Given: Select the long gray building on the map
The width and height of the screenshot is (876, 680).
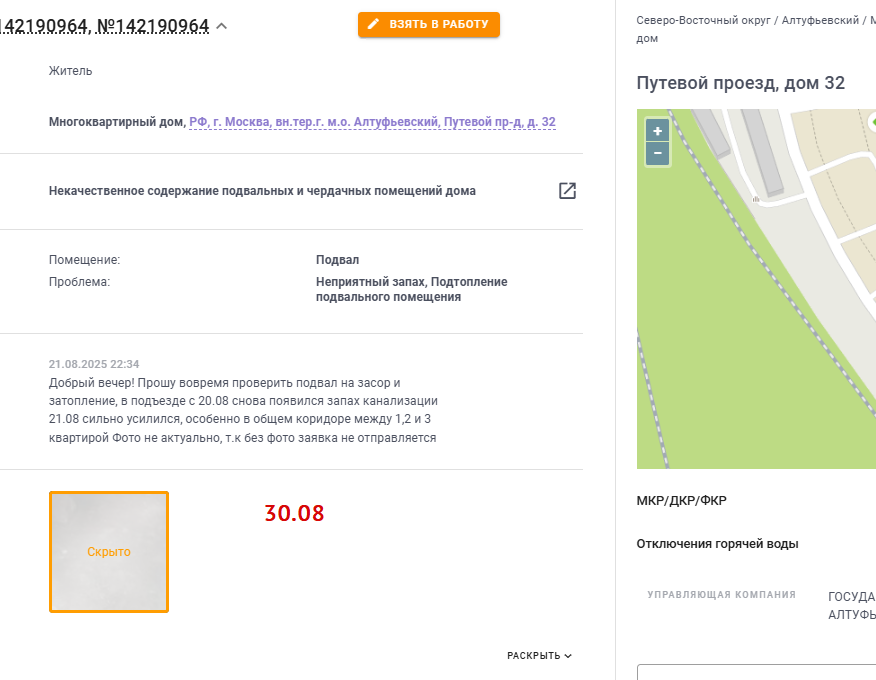Looking at the screenshot, I should coord(763,152).
